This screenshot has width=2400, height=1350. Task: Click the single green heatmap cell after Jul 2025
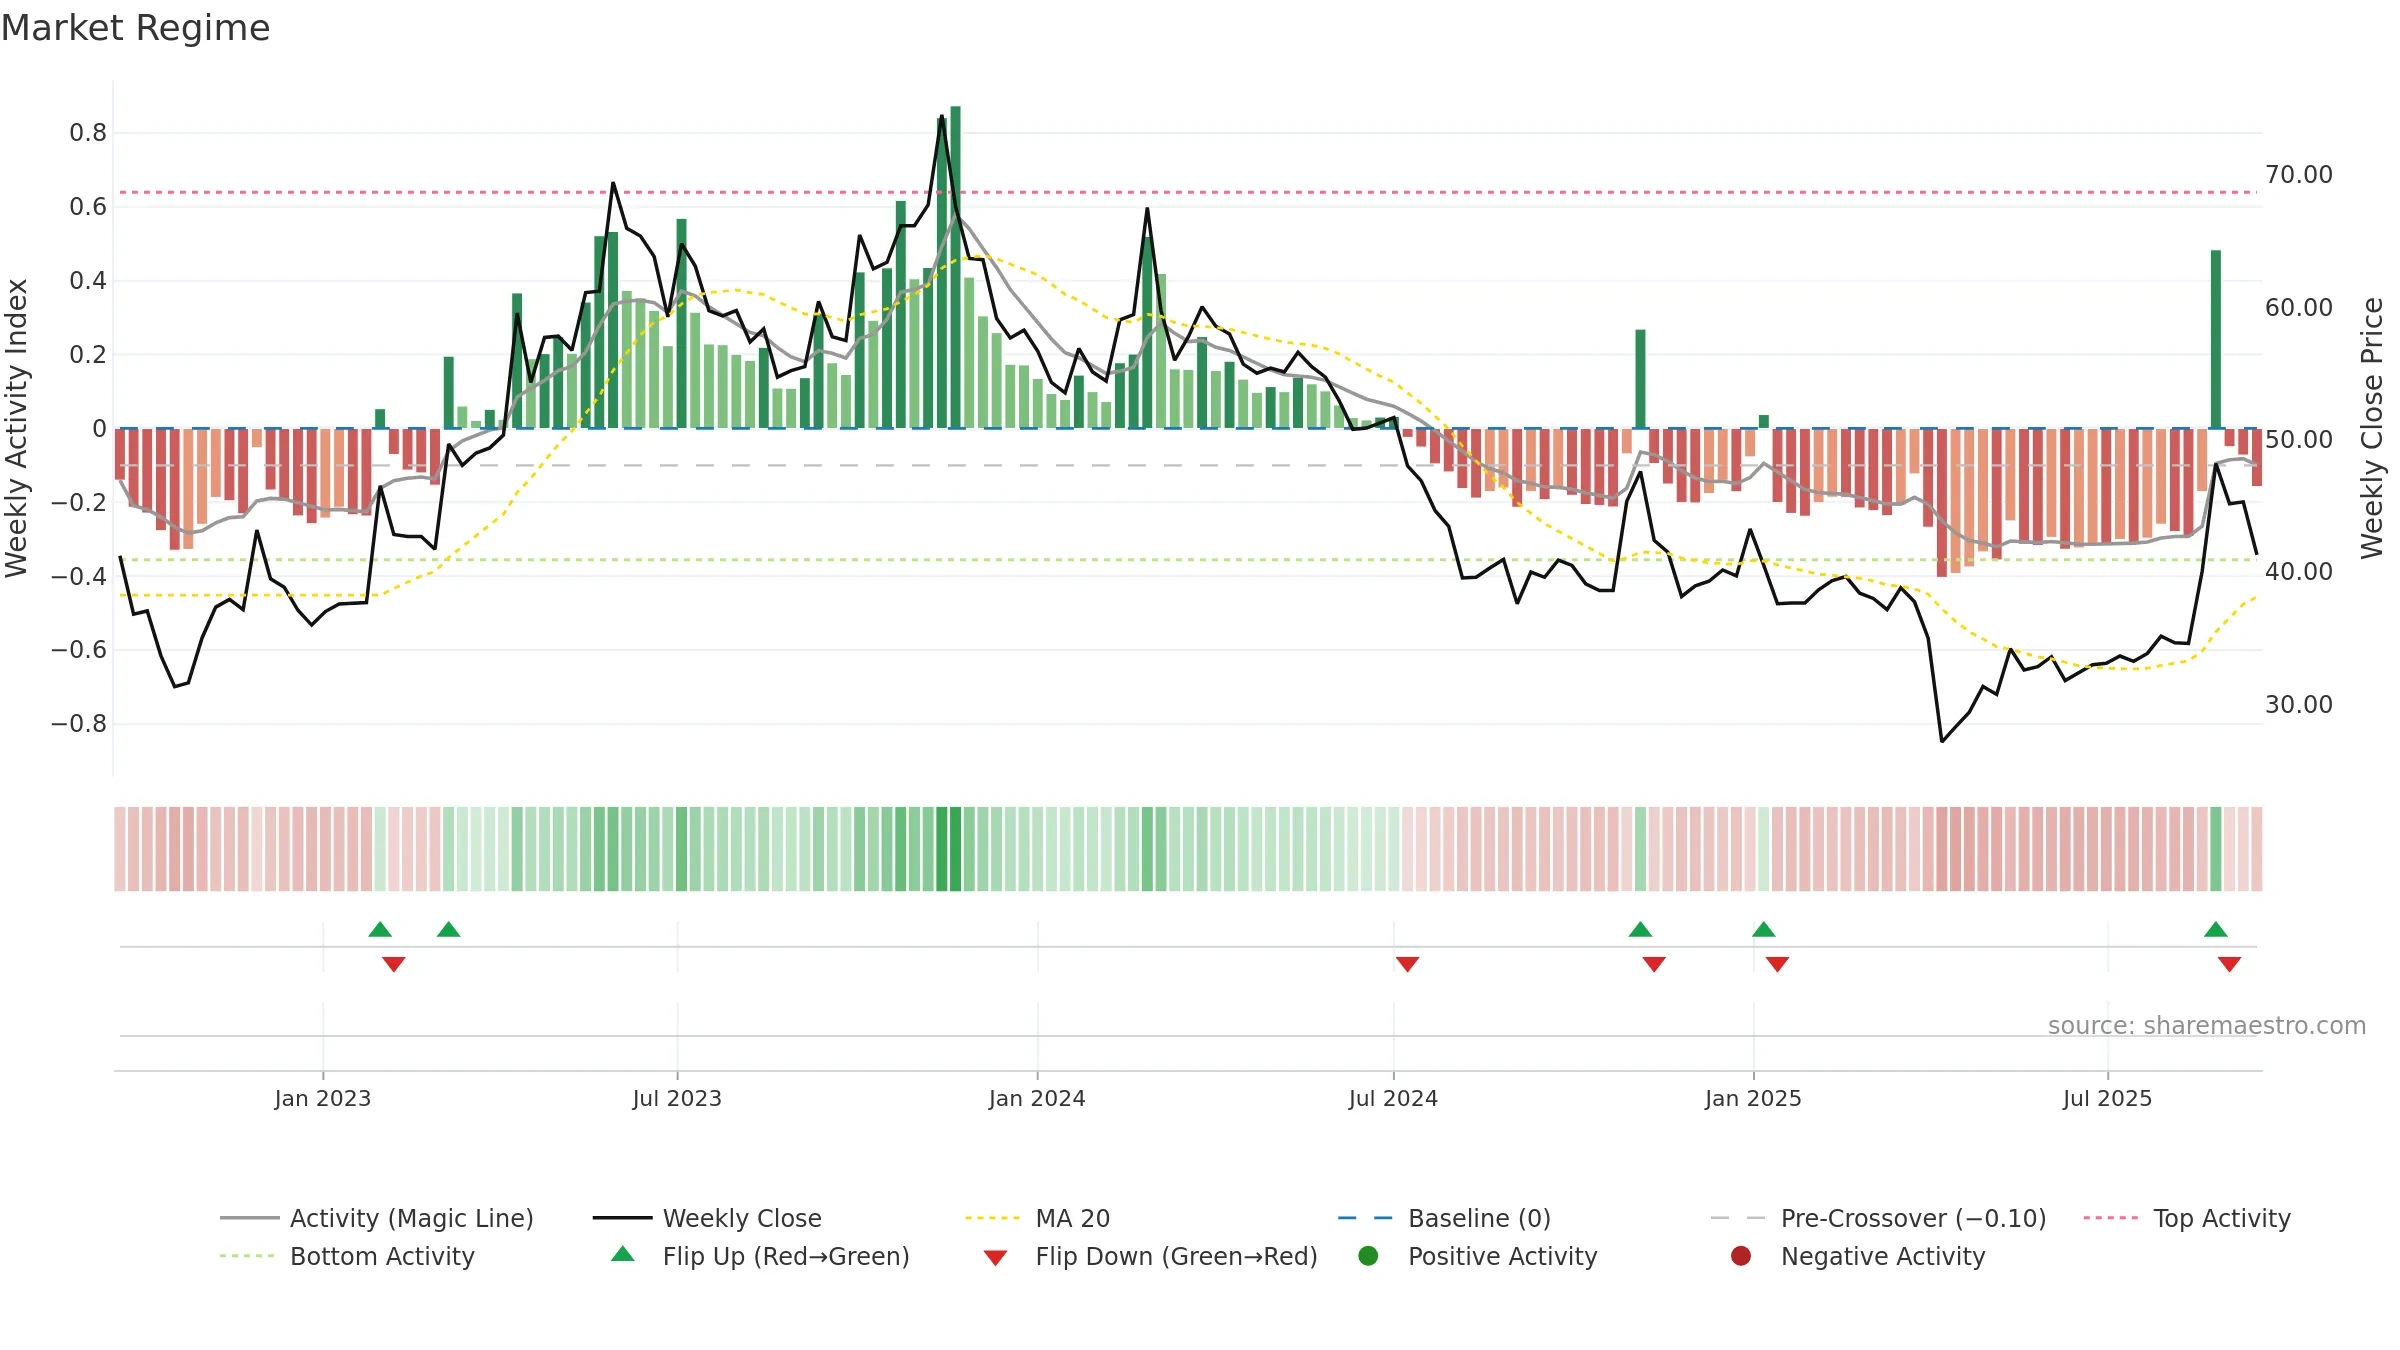2216,849
